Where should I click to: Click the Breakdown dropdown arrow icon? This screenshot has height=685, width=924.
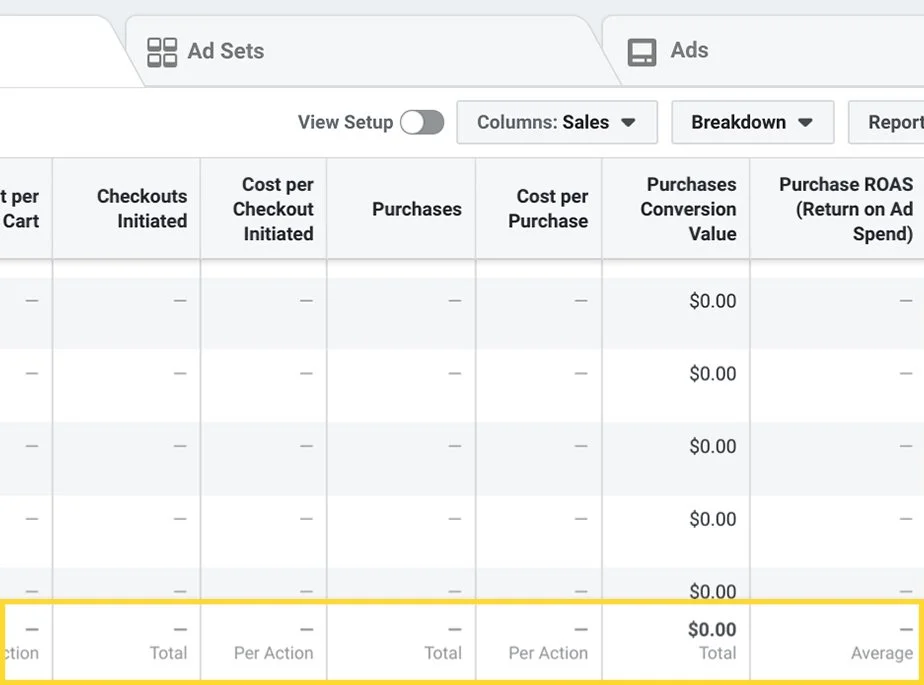(805, 122)
